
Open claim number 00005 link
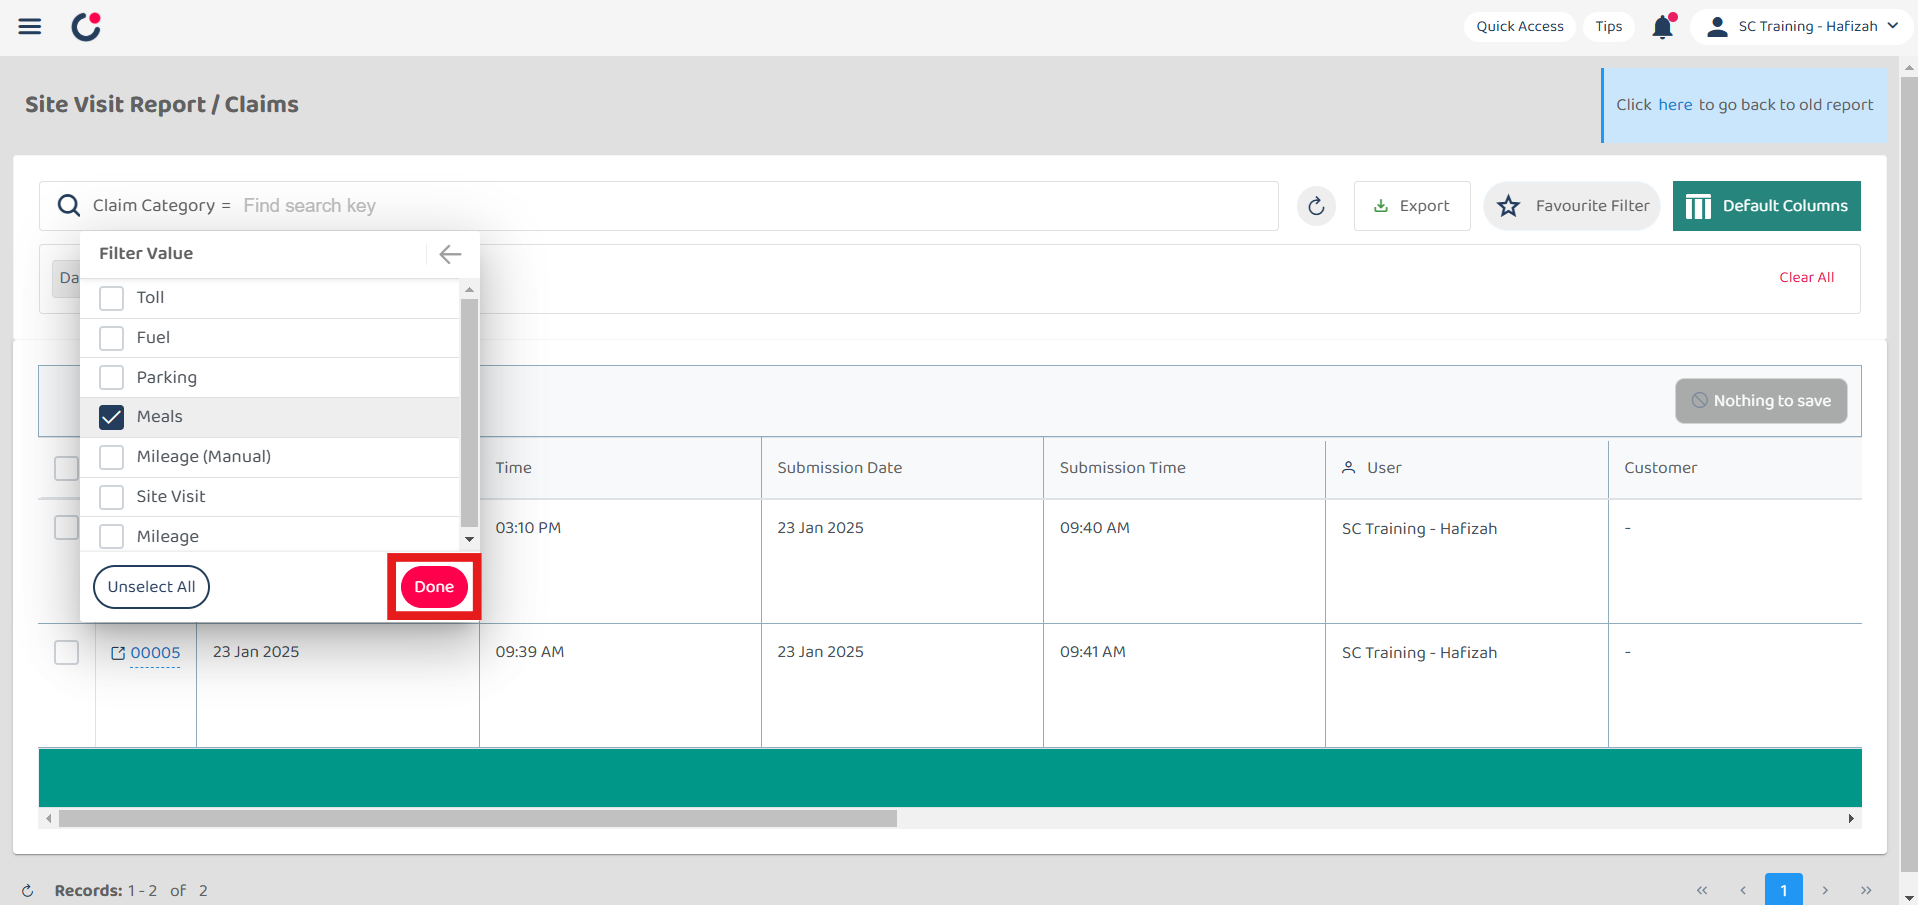155,653
